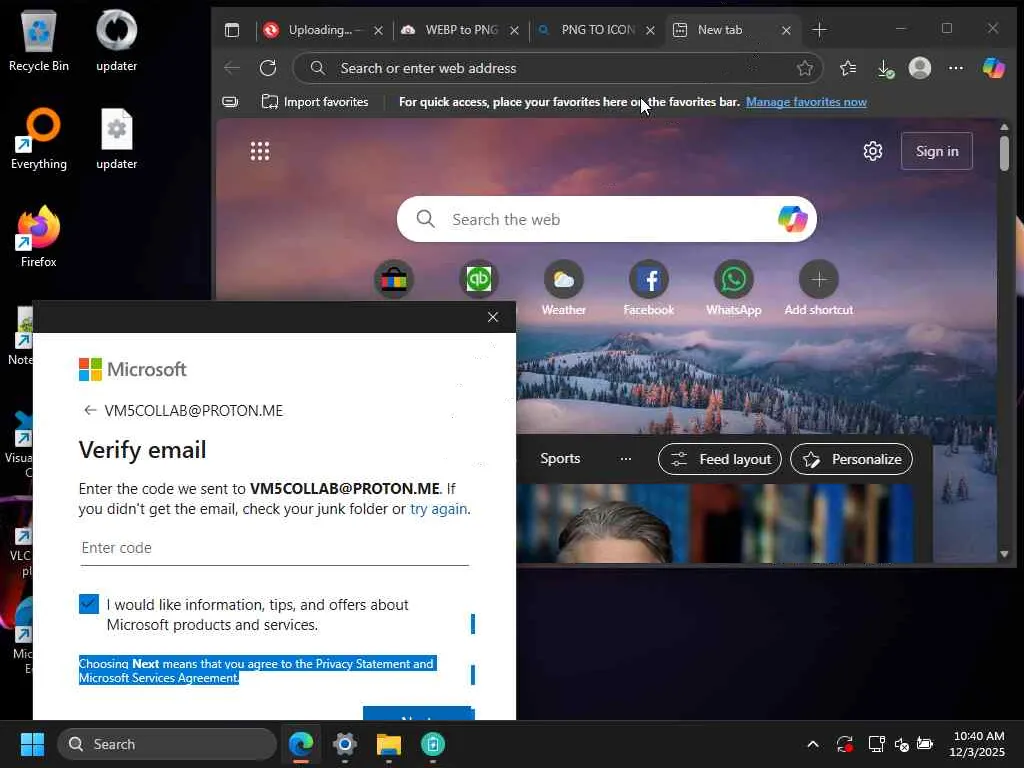Open Microsoft Edge from the taskbar

(x=301, y=744)
